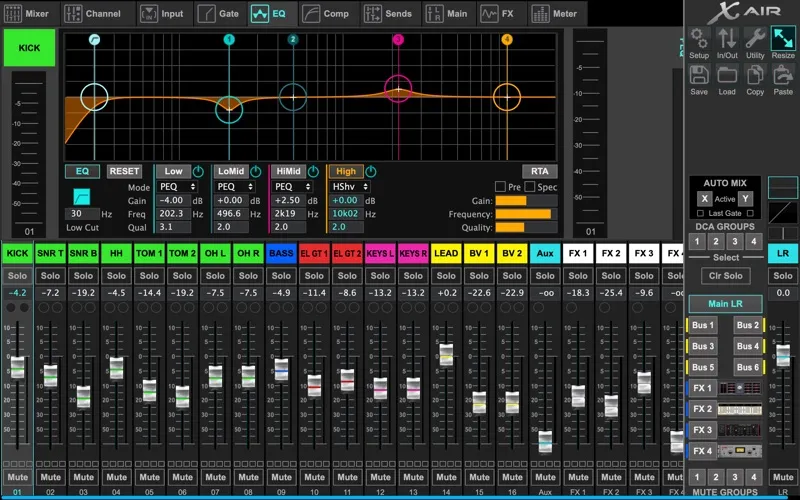Toggle the HiMid band power icon

pyautogui.click(x=313, y=171)
